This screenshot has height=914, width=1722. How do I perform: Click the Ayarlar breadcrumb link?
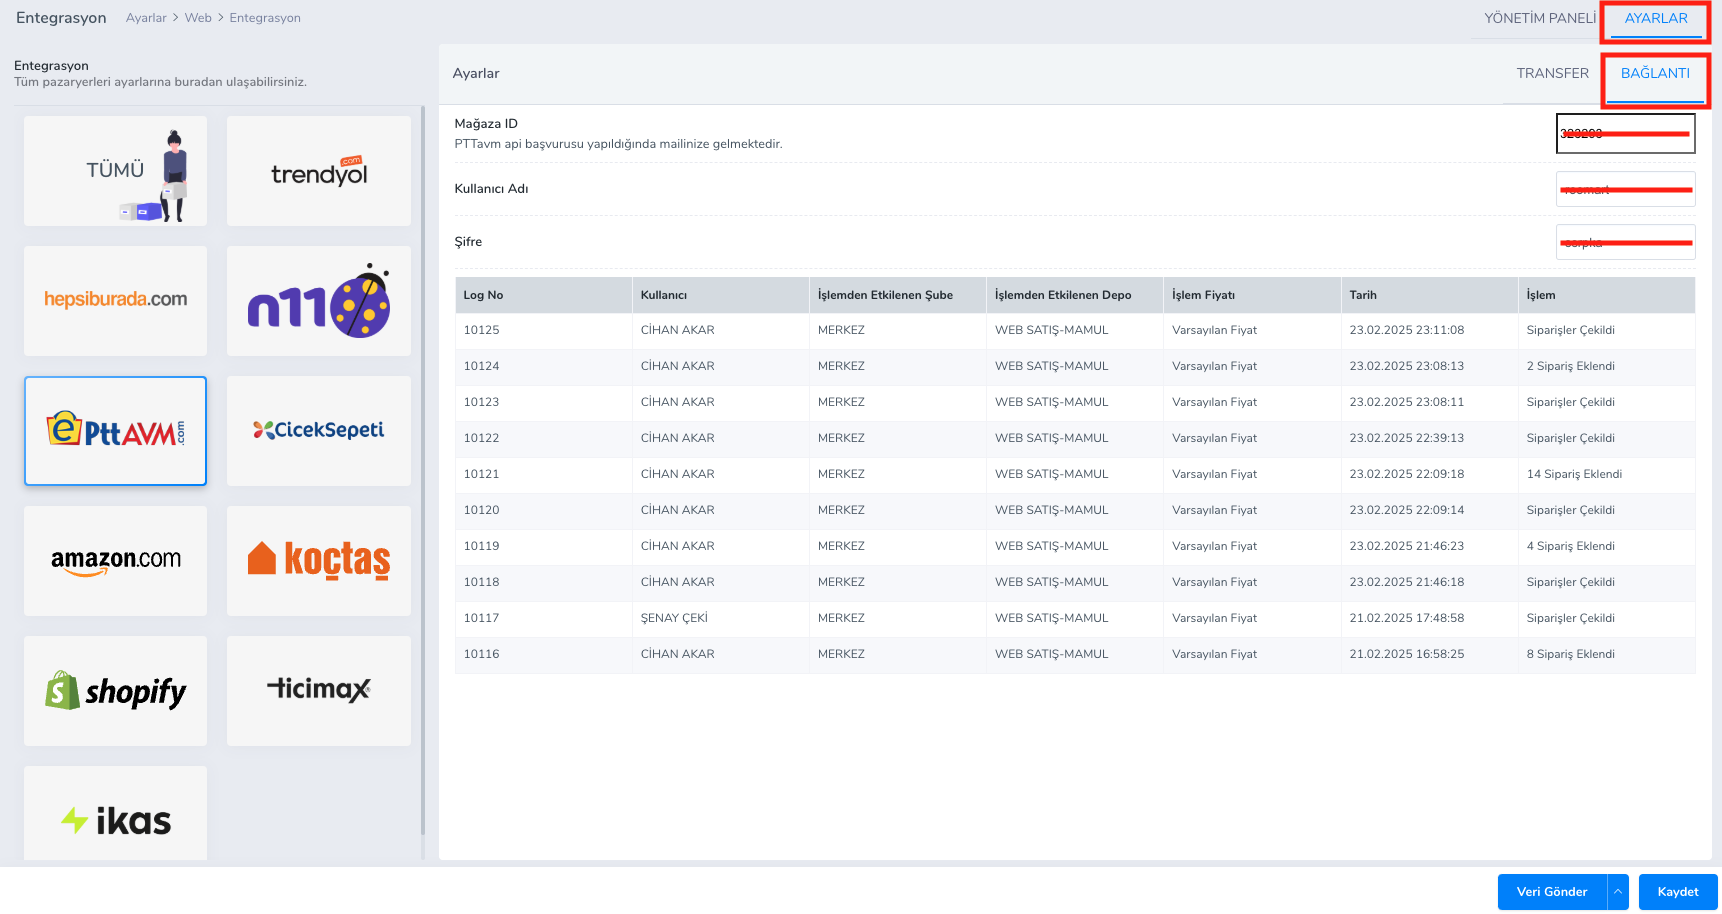click(x=146, y=18)
